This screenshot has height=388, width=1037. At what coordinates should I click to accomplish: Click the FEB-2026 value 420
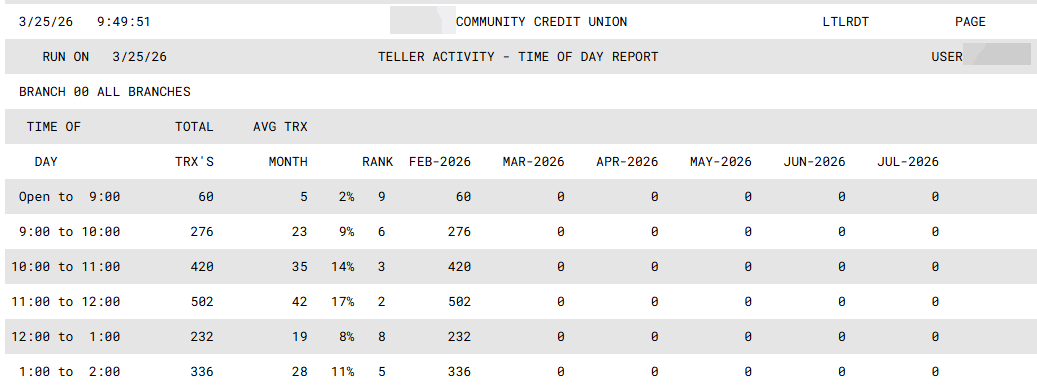click(x=459, y=267)
